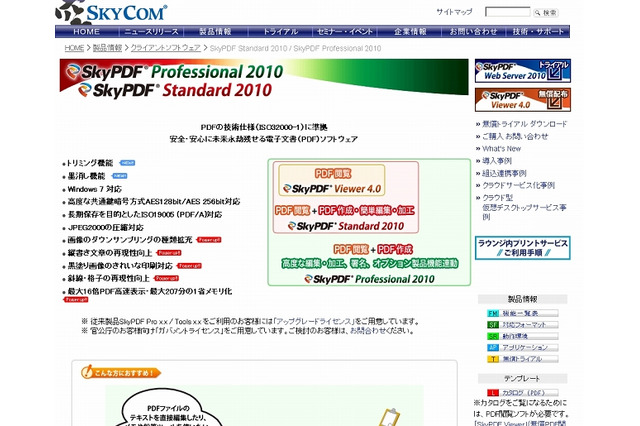Click the SkyPDF Standard 2010 diagram logo
The height and width of the screenshot is (426, 640).
point(346,226)
